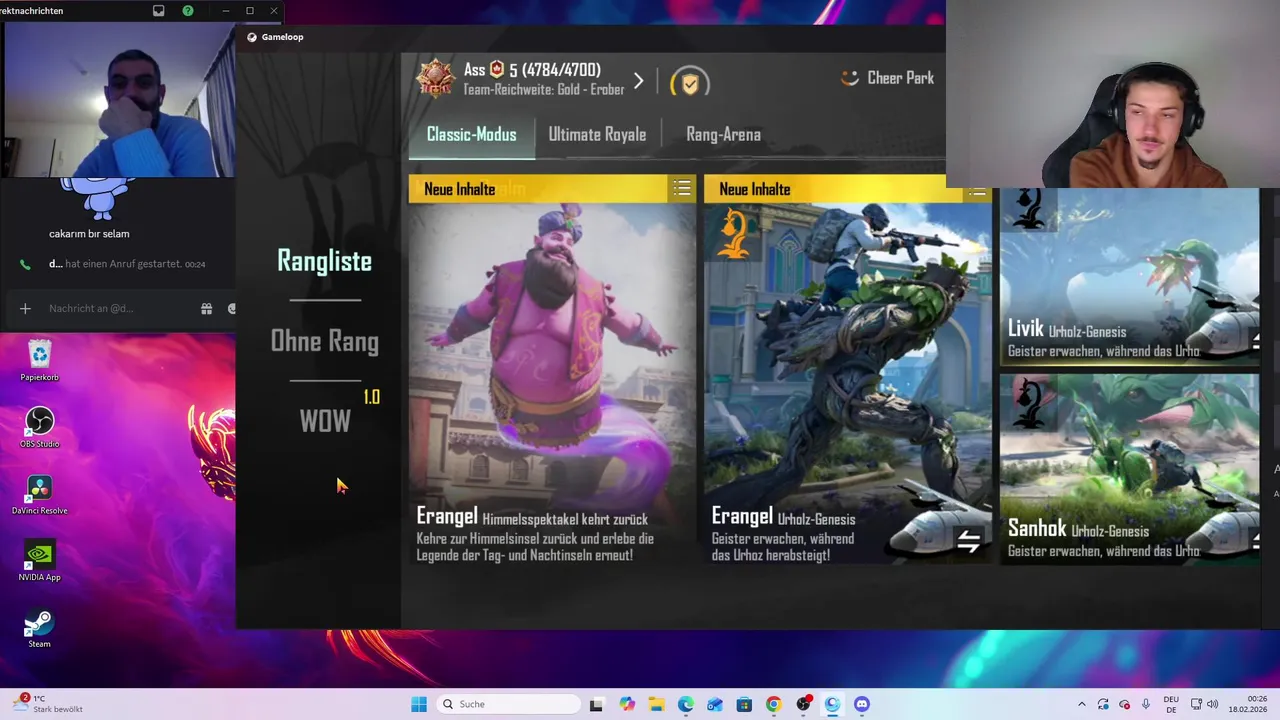Click 'hat einen Anruf gestartet' call notice

[x=123, y=264]
